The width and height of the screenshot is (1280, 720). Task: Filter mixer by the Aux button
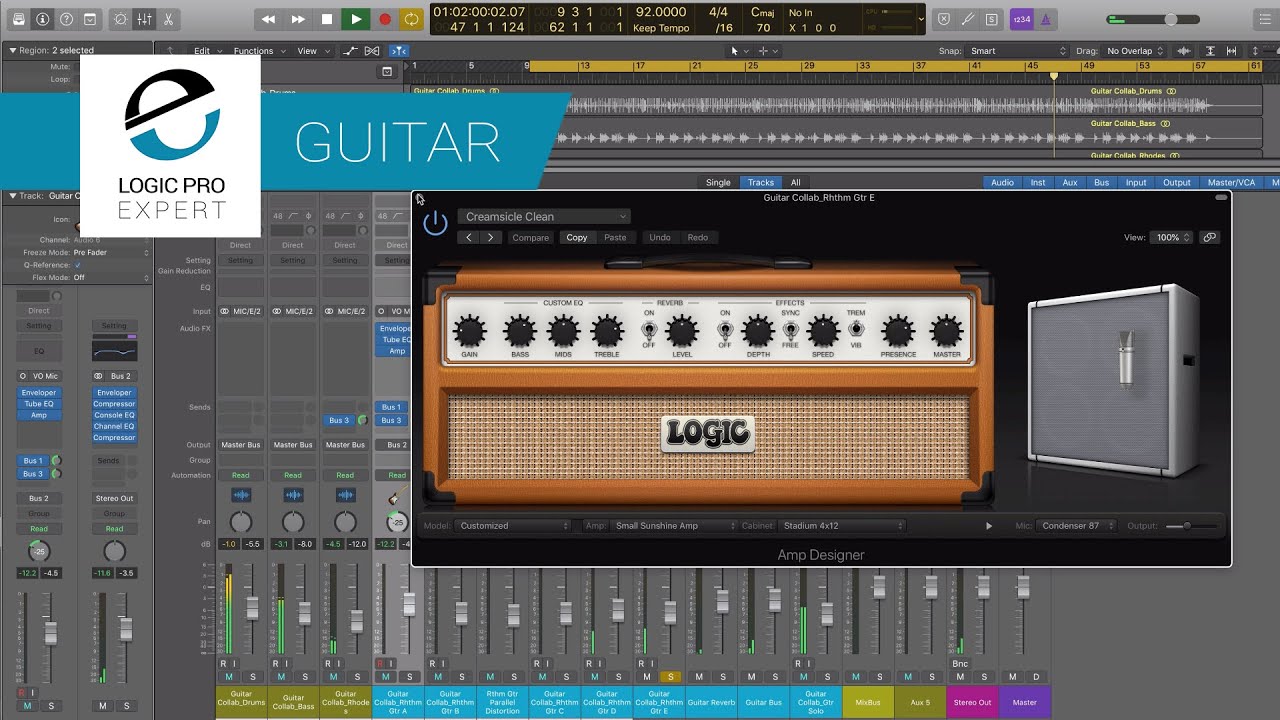pos(1070,182)
